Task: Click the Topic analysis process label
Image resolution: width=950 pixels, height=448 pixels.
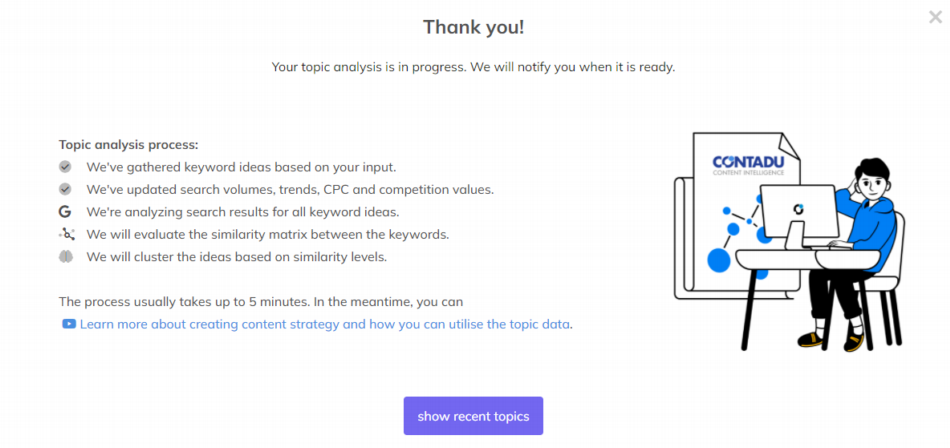Action: tap(128, 144)
